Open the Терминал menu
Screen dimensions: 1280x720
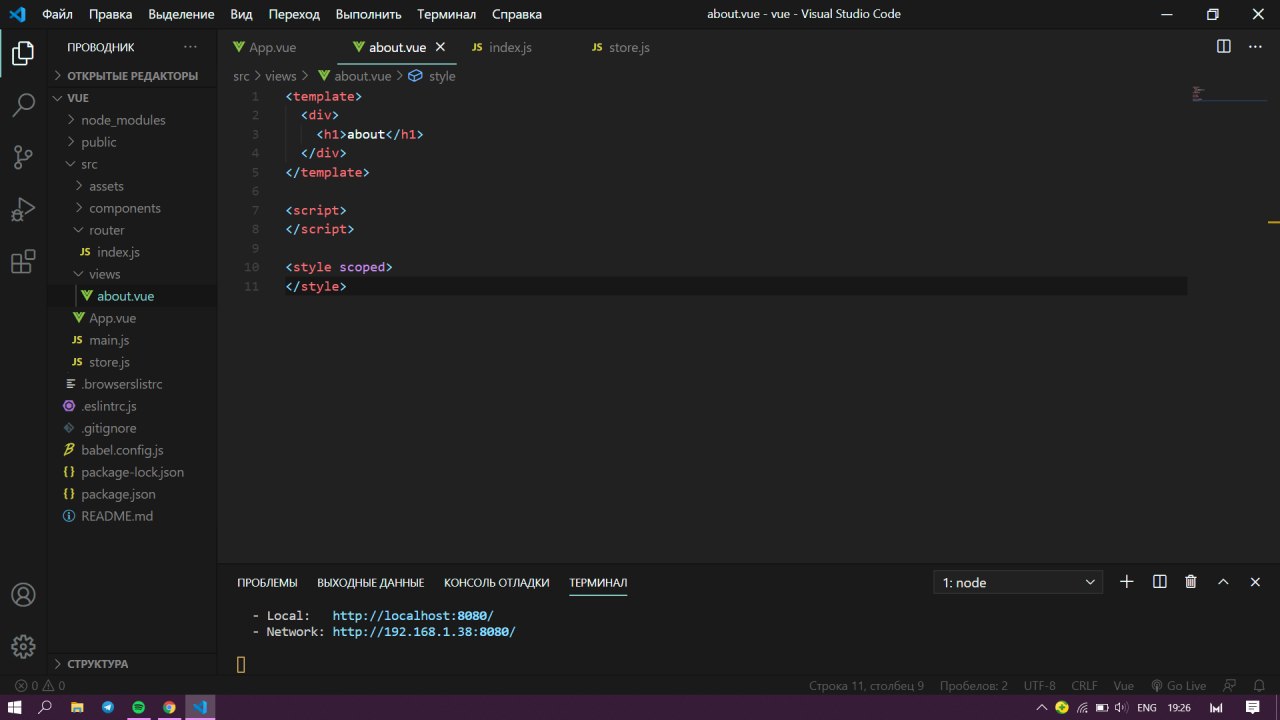[x=446, y=14]
